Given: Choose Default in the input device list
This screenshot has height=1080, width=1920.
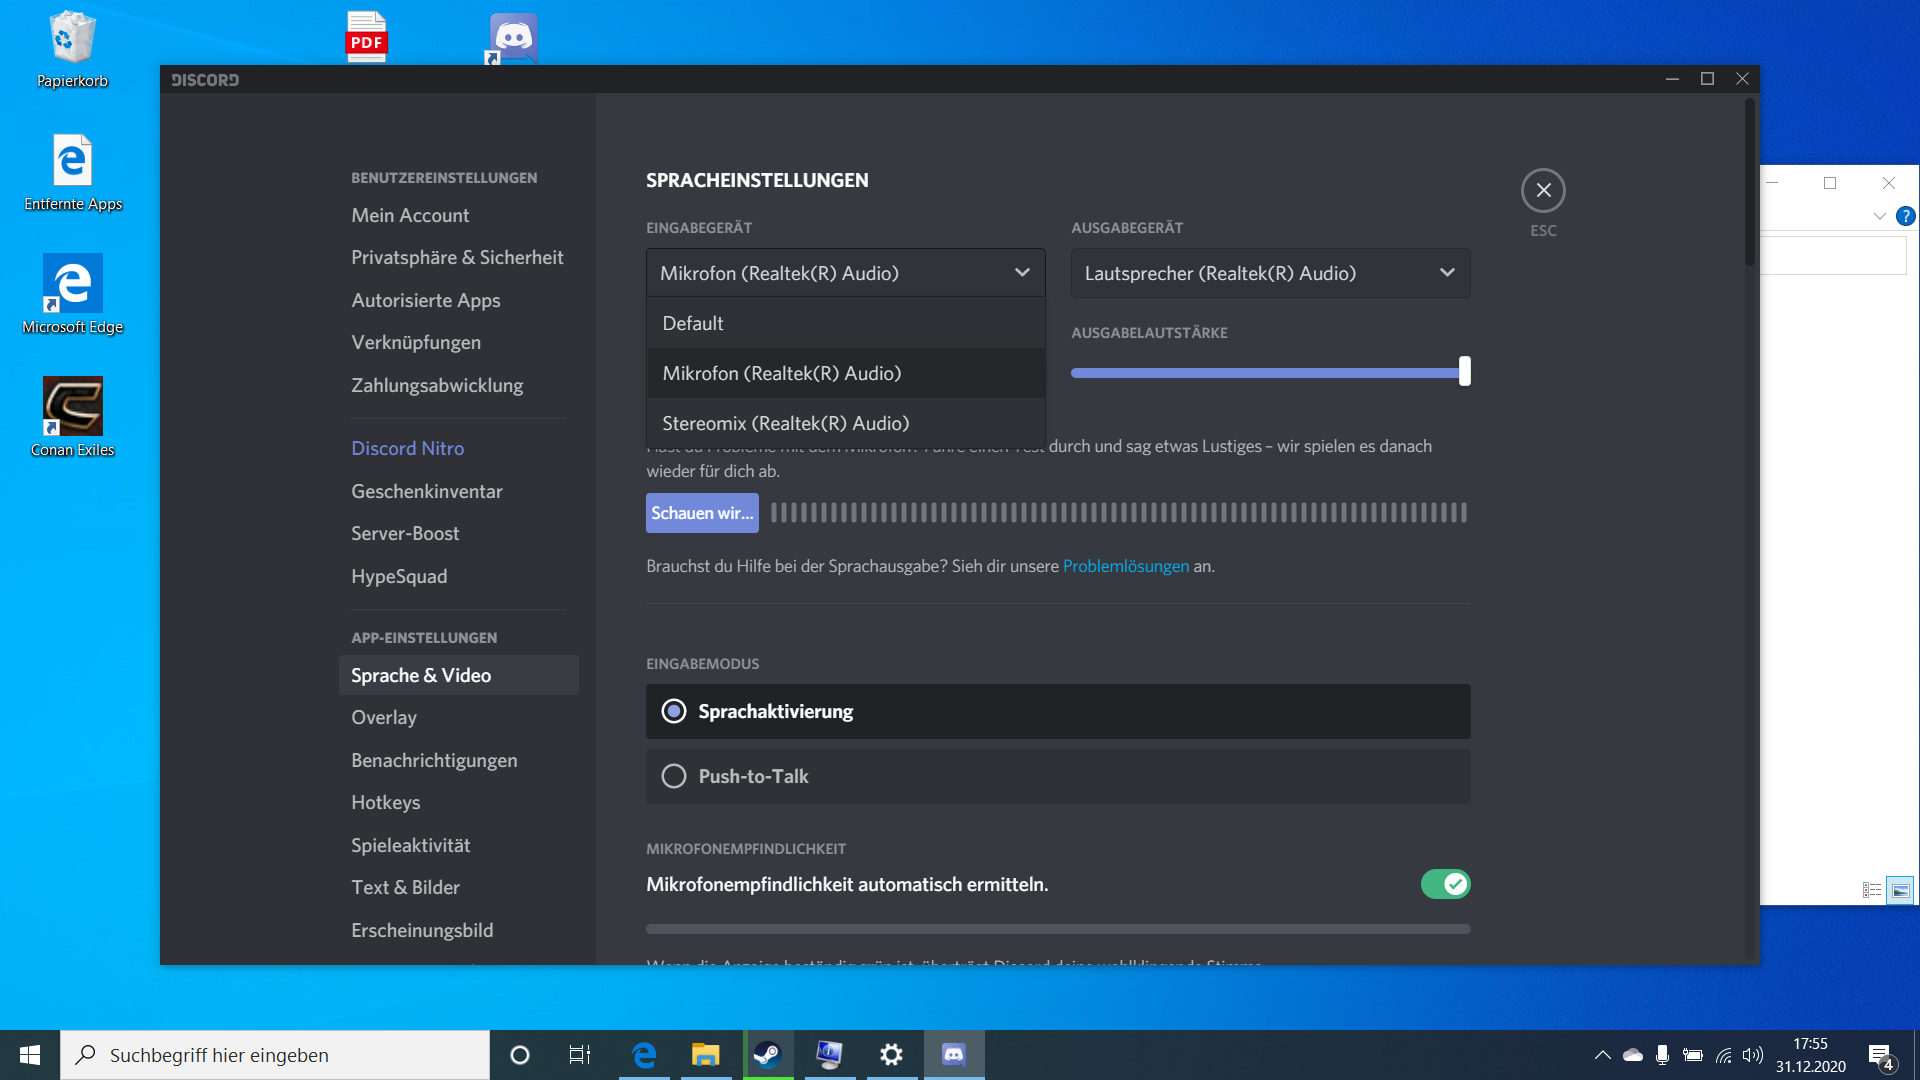Looking at the screenshot, I should 846,323.
